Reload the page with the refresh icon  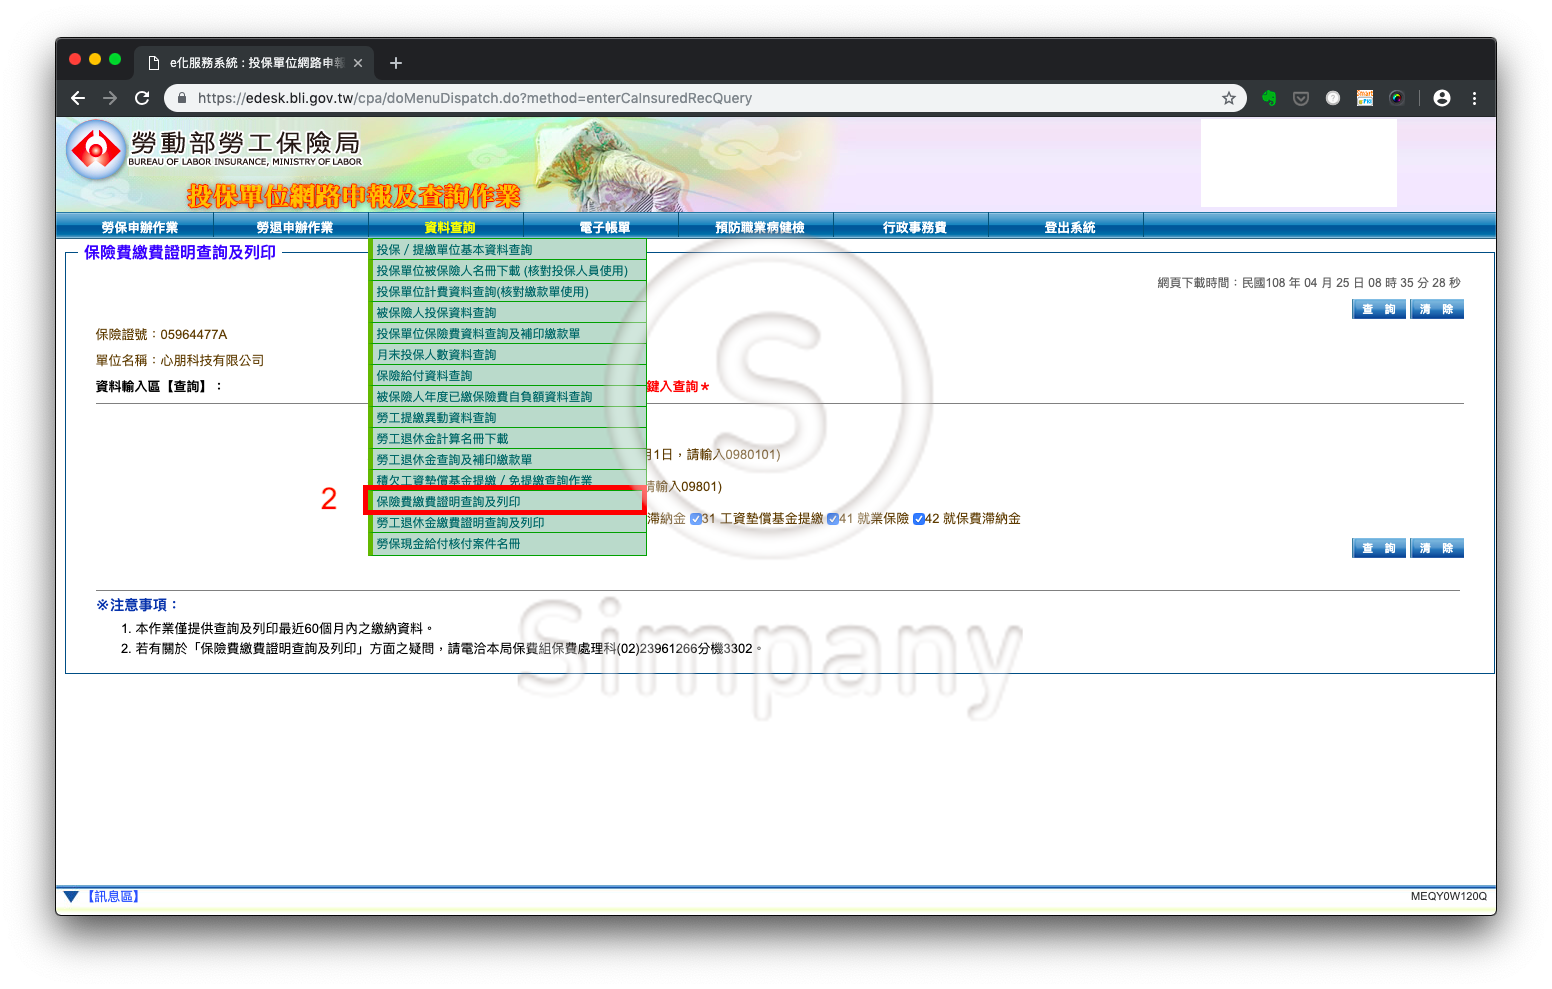coord(142,98)
